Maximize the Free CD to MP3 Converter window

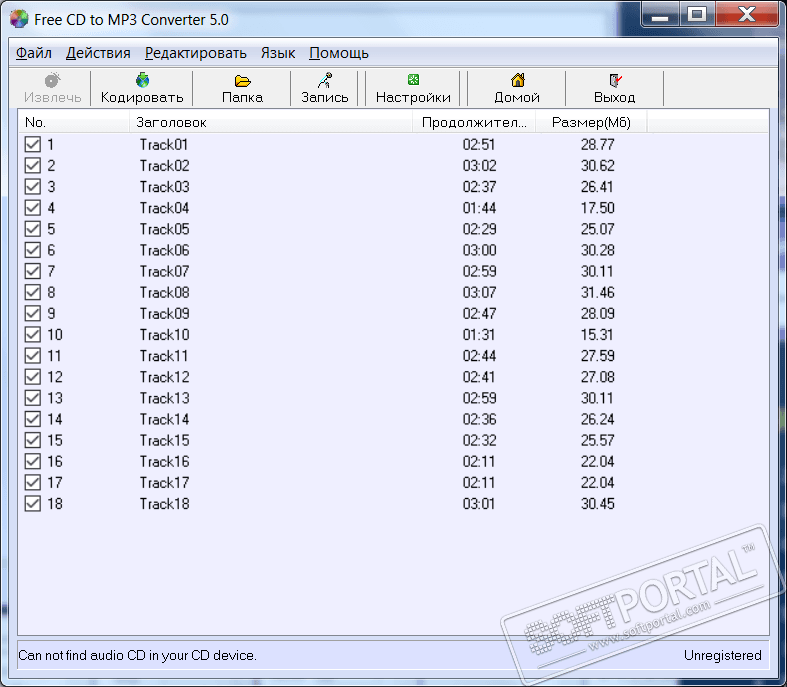pos(697,14)
